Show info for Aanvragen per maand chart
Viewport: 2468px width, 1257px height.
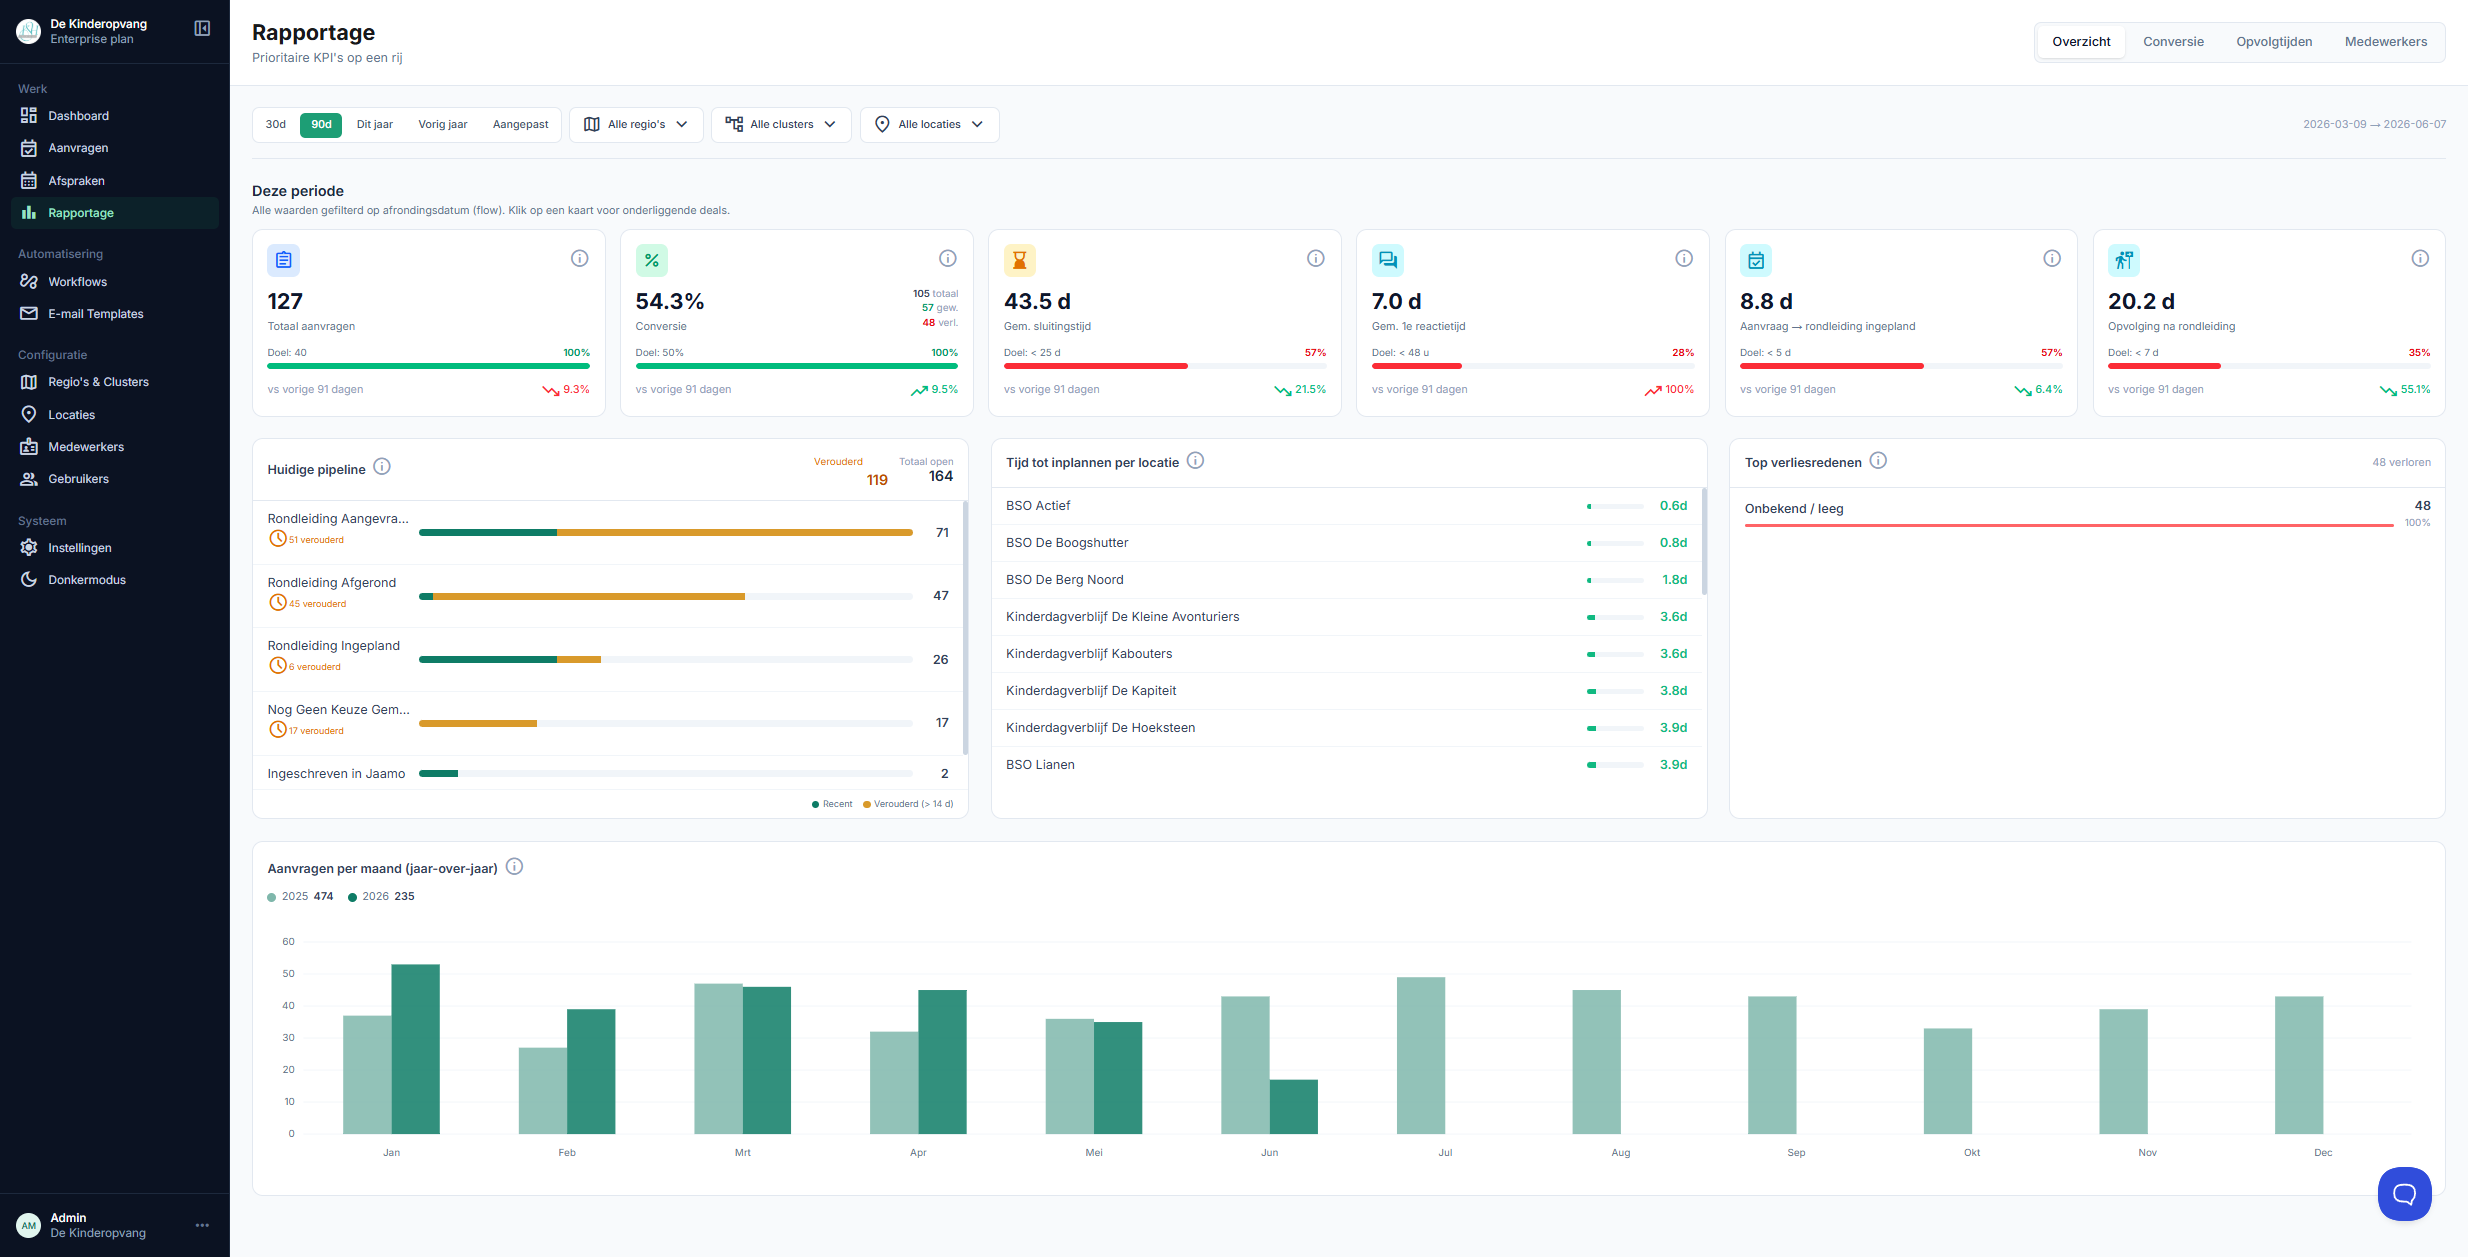[514, 867]
